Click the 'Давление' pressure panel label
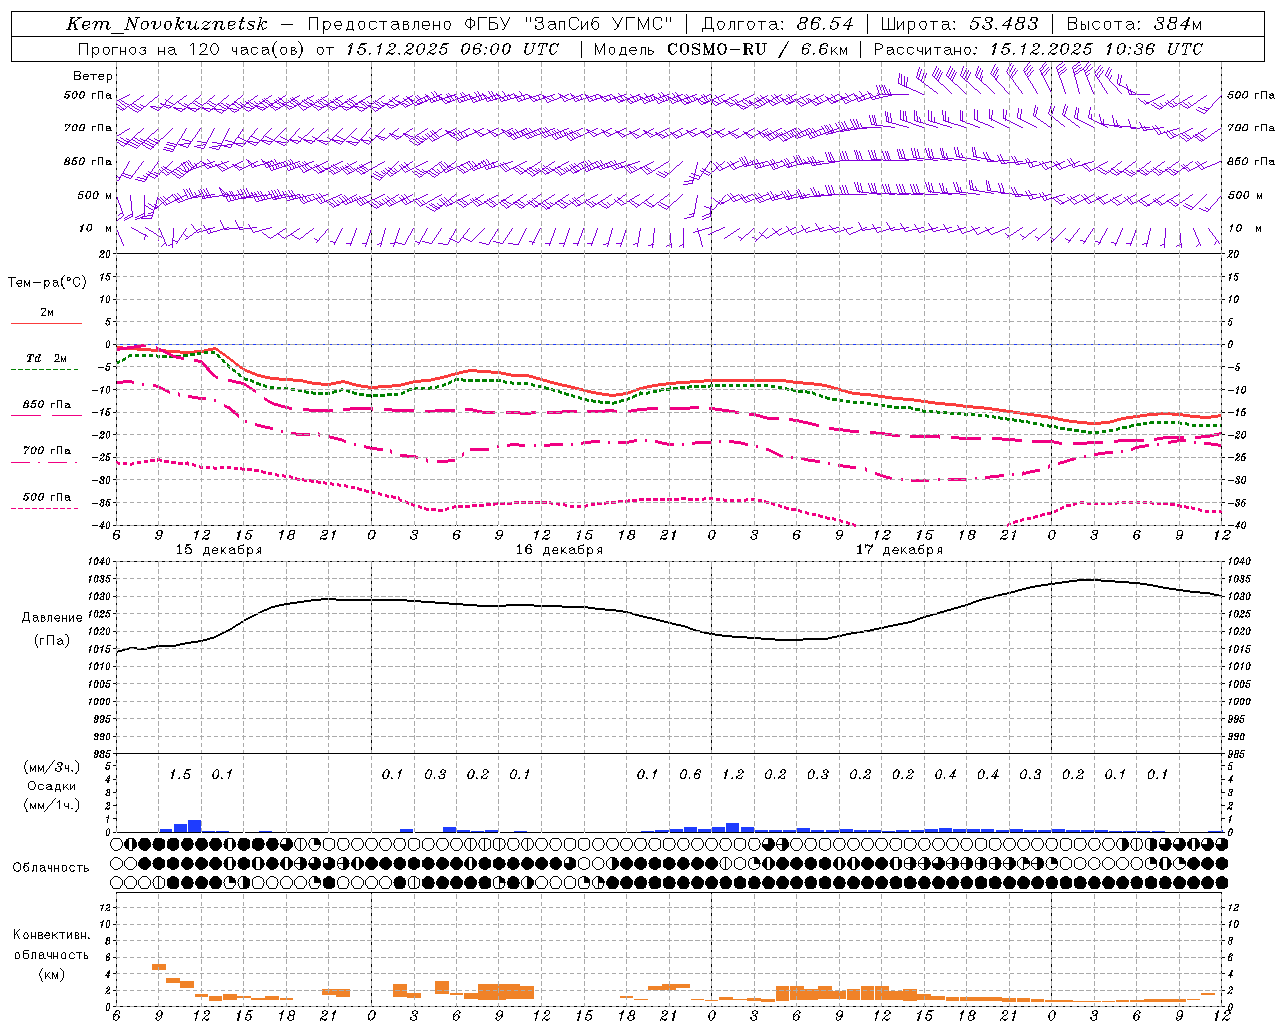1280x1024 pixels. tap(52, 618)
